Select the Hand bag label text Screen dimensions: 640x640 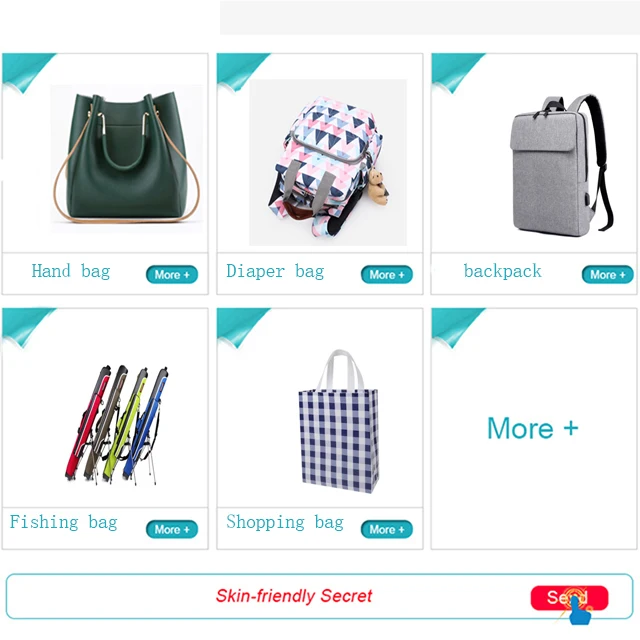(x=71, y=271)
